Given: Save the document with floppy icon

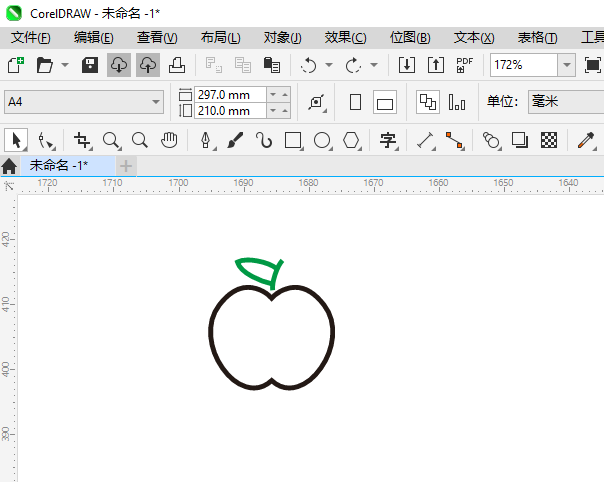Looking at the screenshot, I should tap(90, 65).
